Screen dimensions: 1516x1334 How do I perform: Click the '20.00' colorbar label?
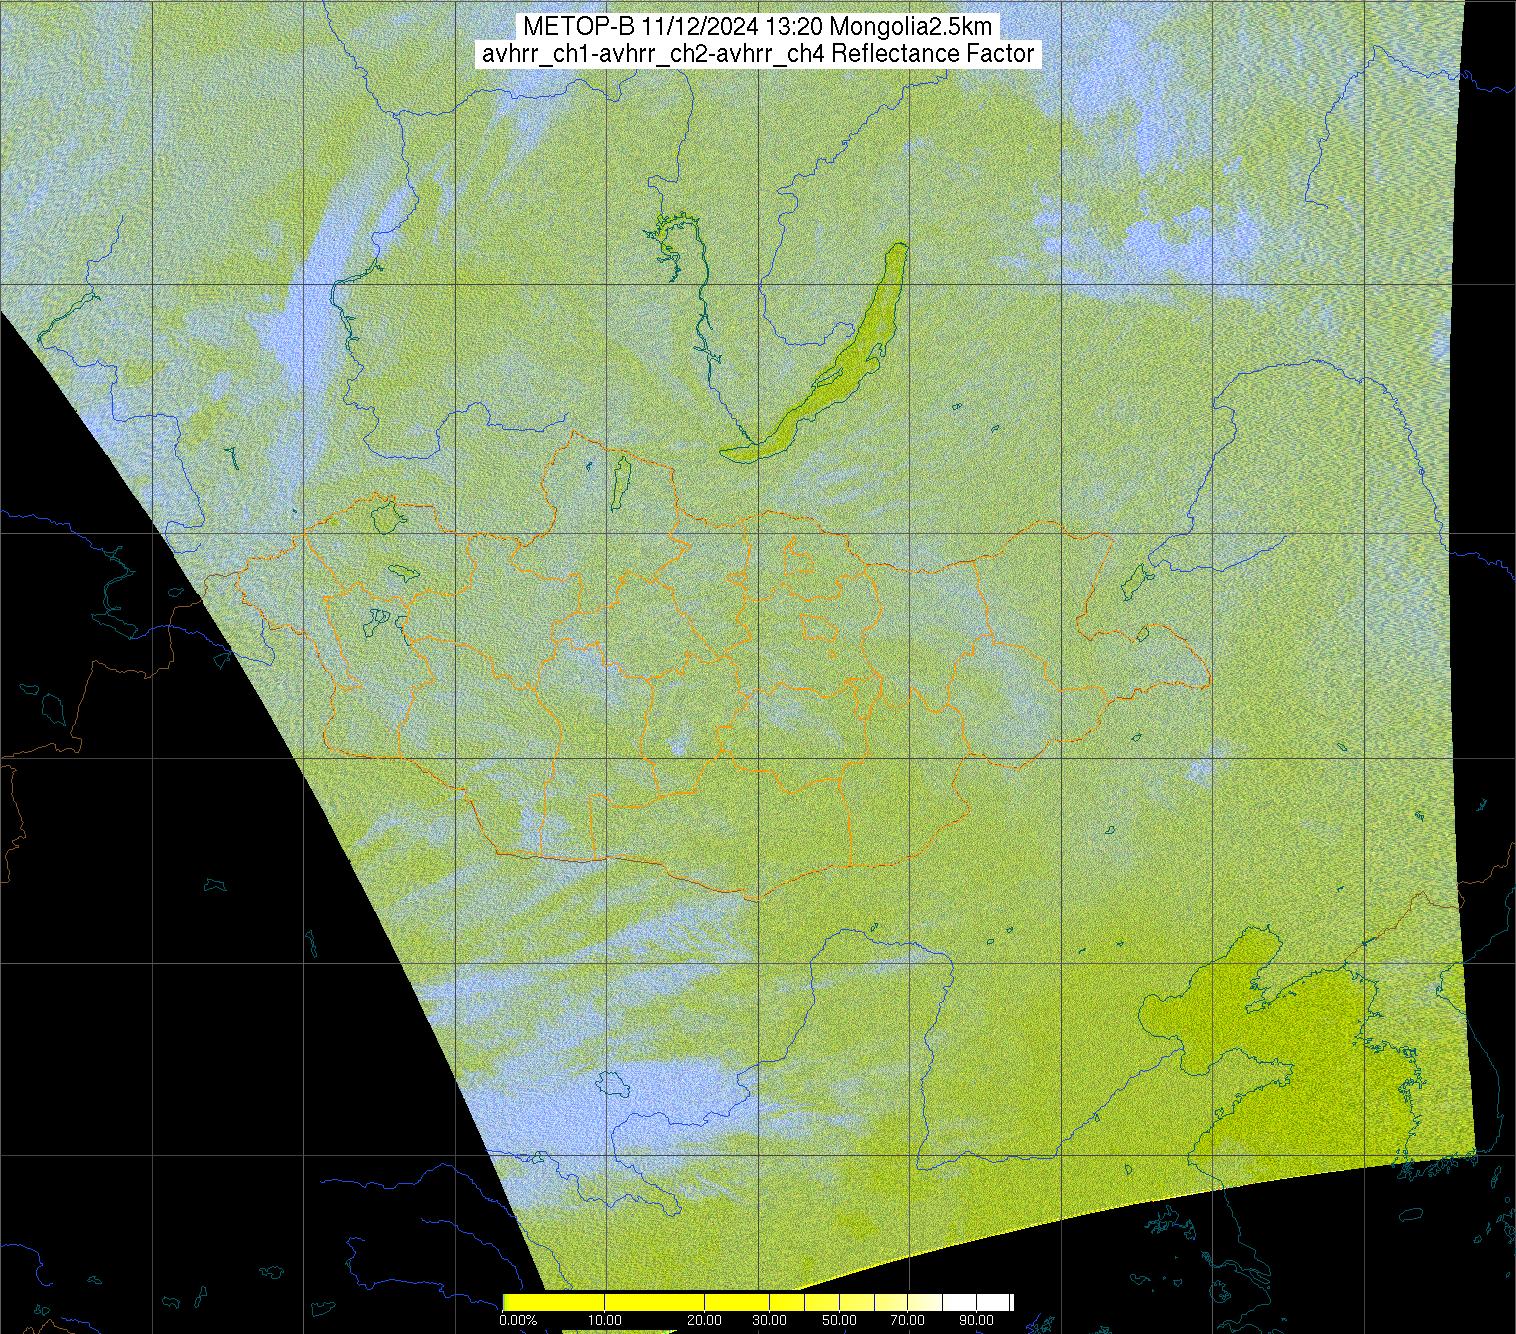click(x=705, y=1320)
